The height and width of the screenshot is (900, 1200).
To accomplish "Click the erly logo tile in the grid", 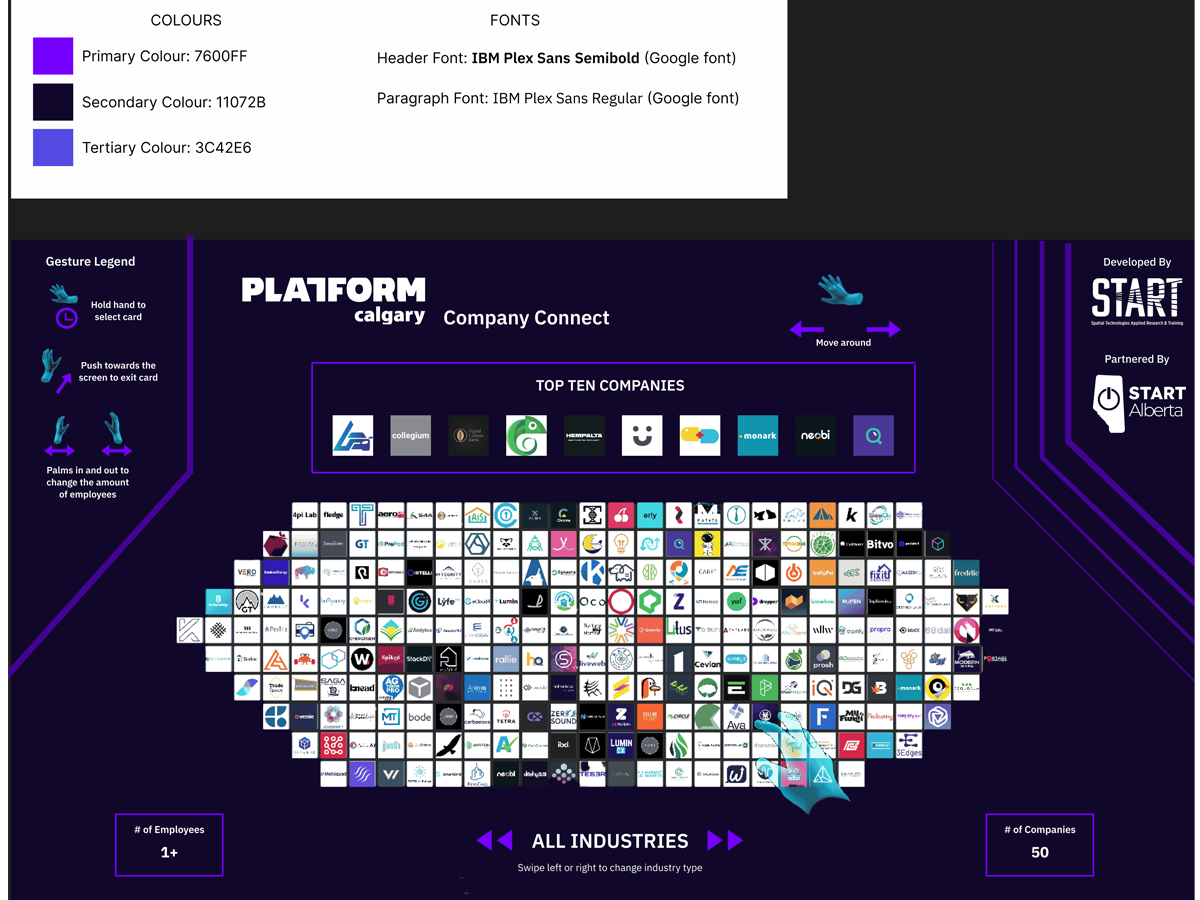I will (648, 515).
